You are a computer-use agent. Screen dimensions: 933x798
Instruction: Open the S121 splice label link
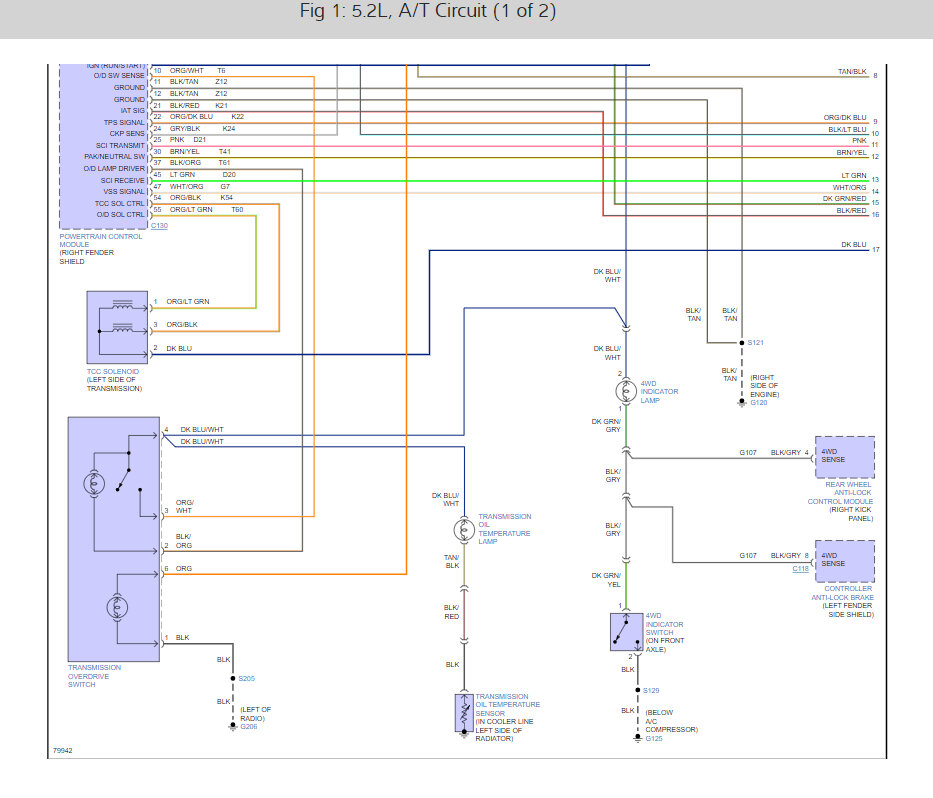point(756,343)
